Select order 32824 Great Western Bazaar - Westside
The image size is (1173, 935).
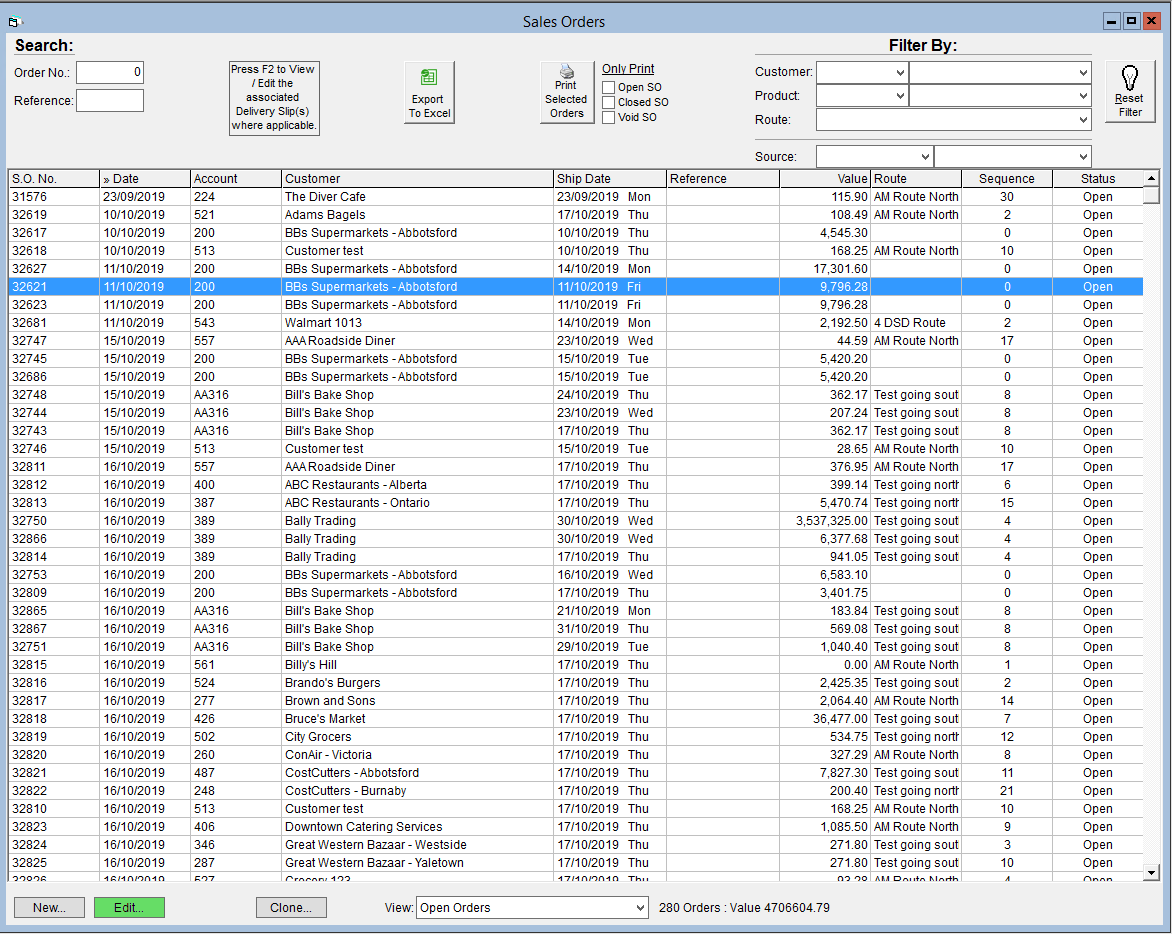(x=576, y=844)
